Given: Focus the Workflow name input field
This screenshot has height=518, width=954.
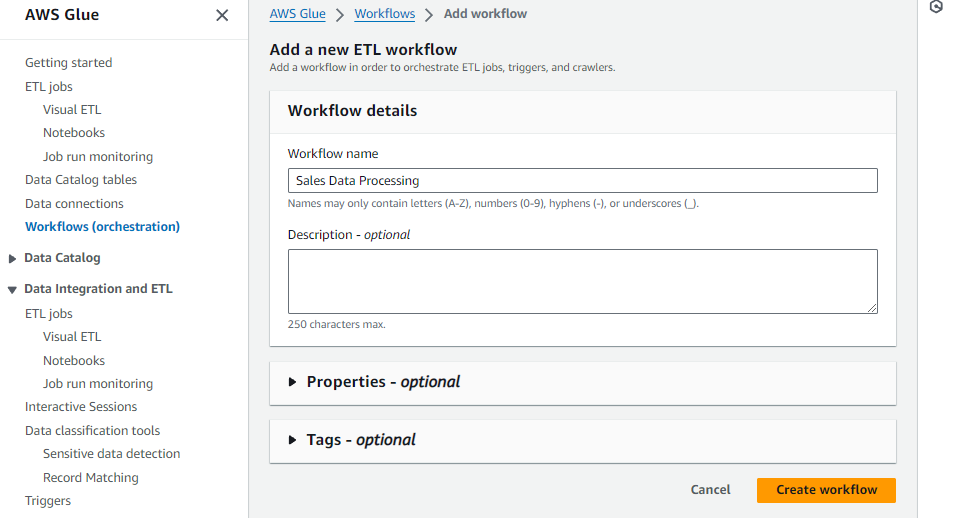Looking at the screenshot, I should tap(582, 181).
